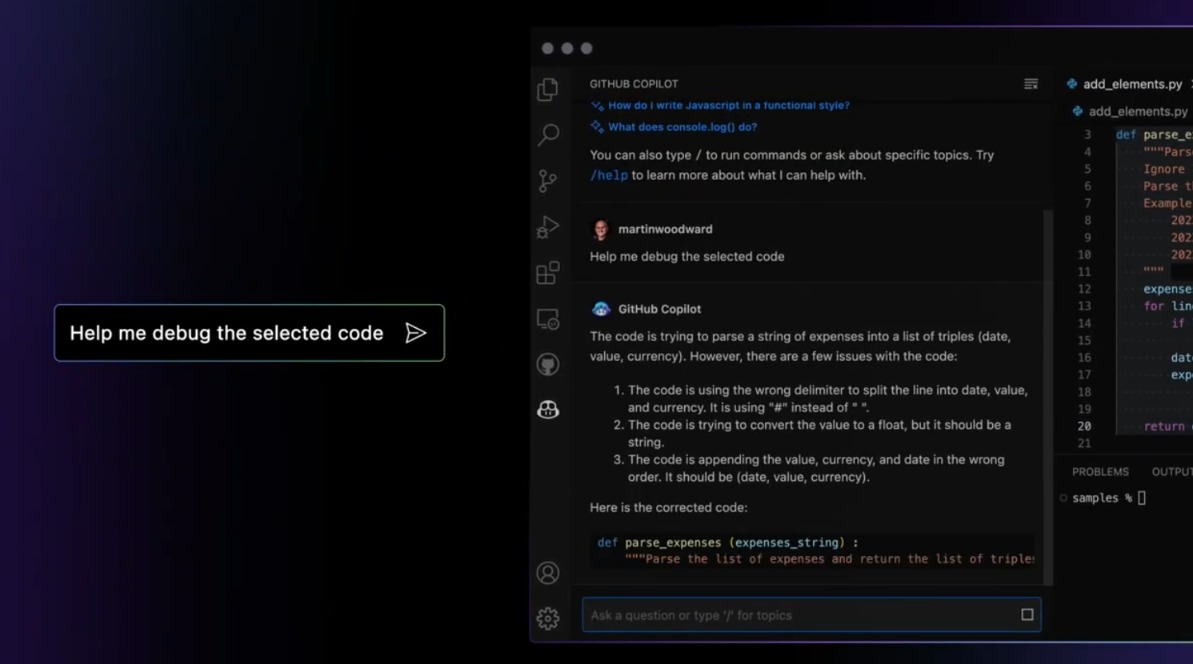This screenshot has height=664, width=1193.
Task: Open the Remote Explorer icon
Action: 548,319
